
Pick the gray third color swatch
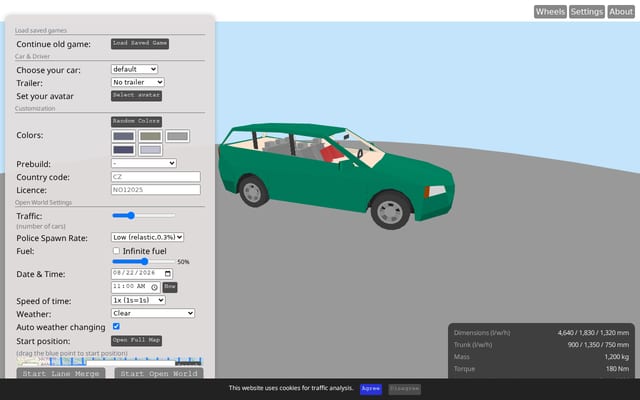point(177,136)
